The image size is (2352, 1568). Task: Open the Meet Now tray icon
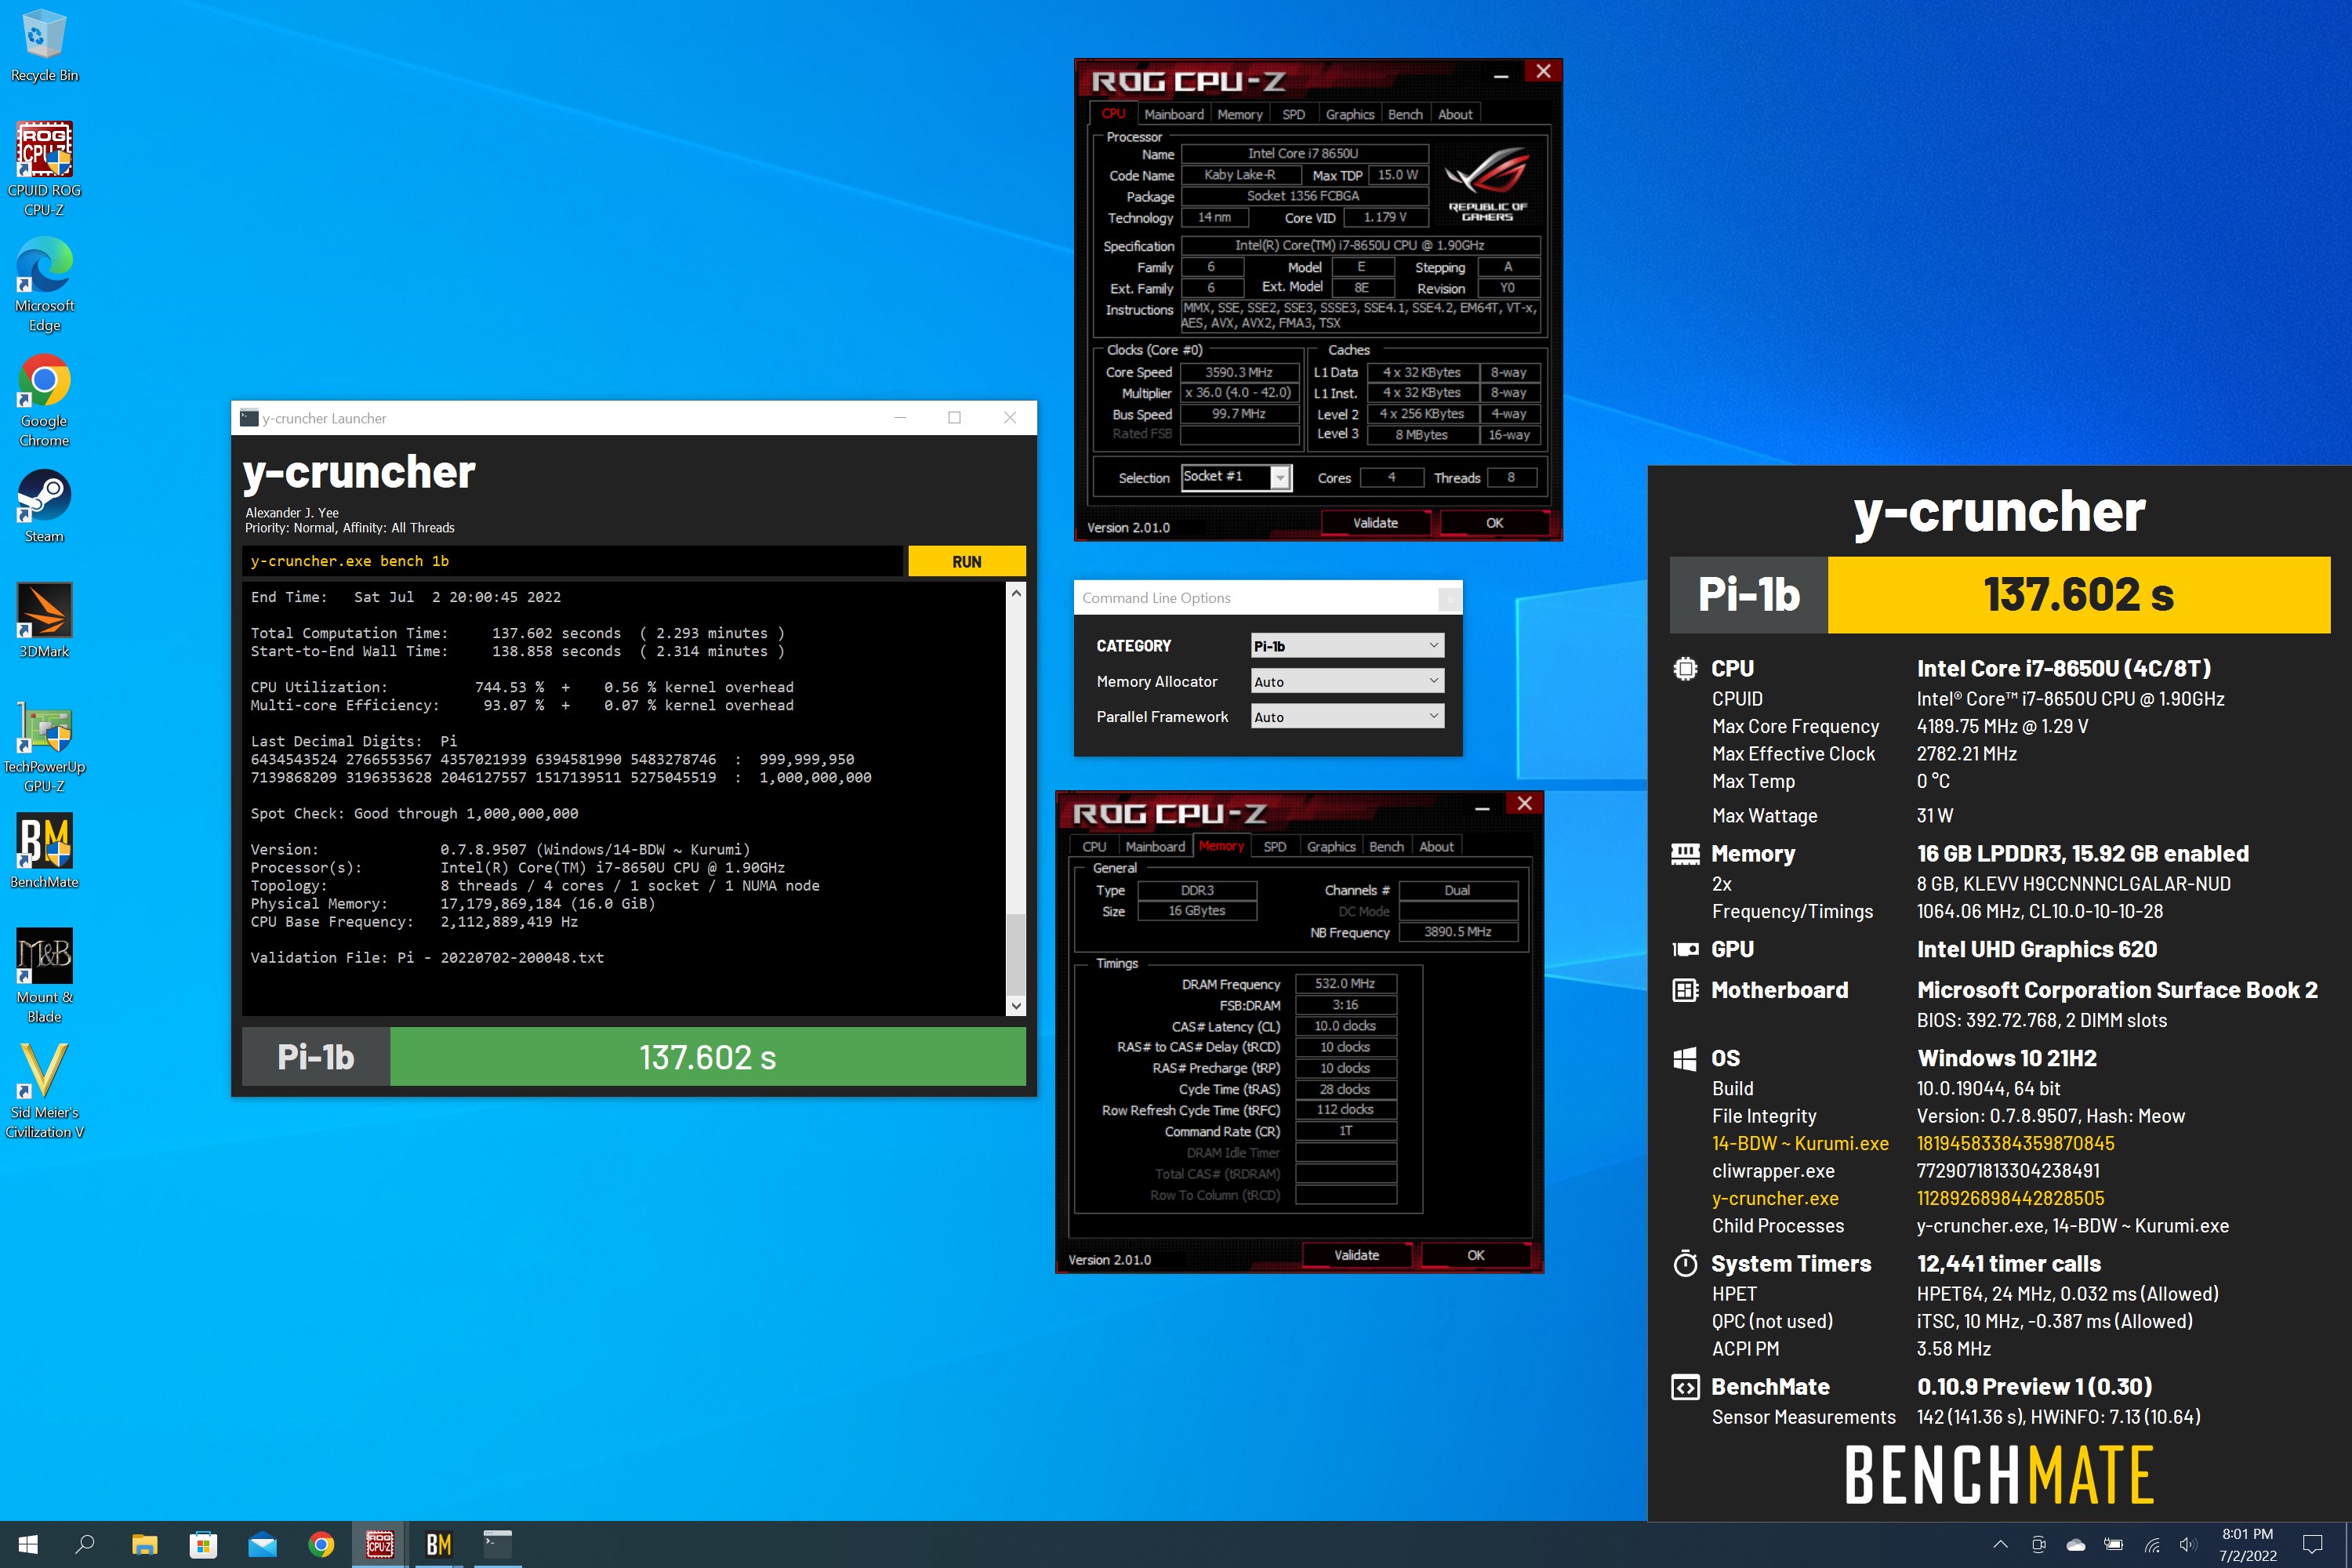click(2038, 1544)
